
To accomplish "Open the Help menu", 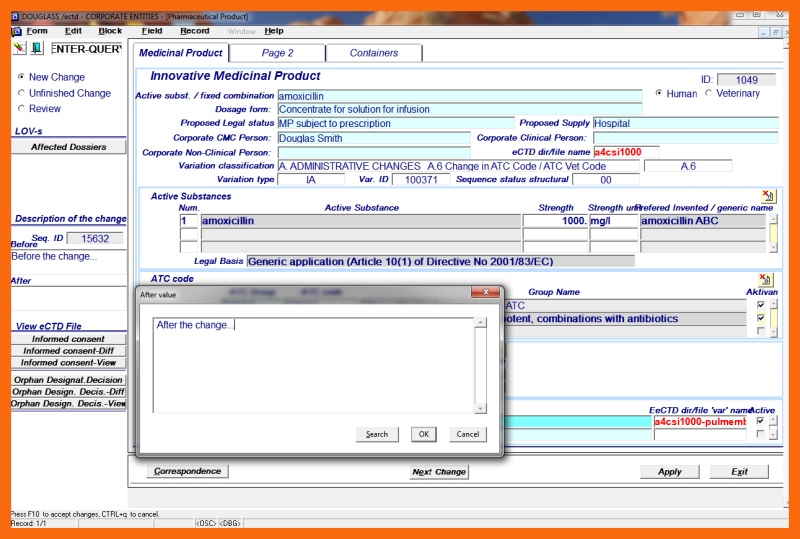I will click(274, 31).
